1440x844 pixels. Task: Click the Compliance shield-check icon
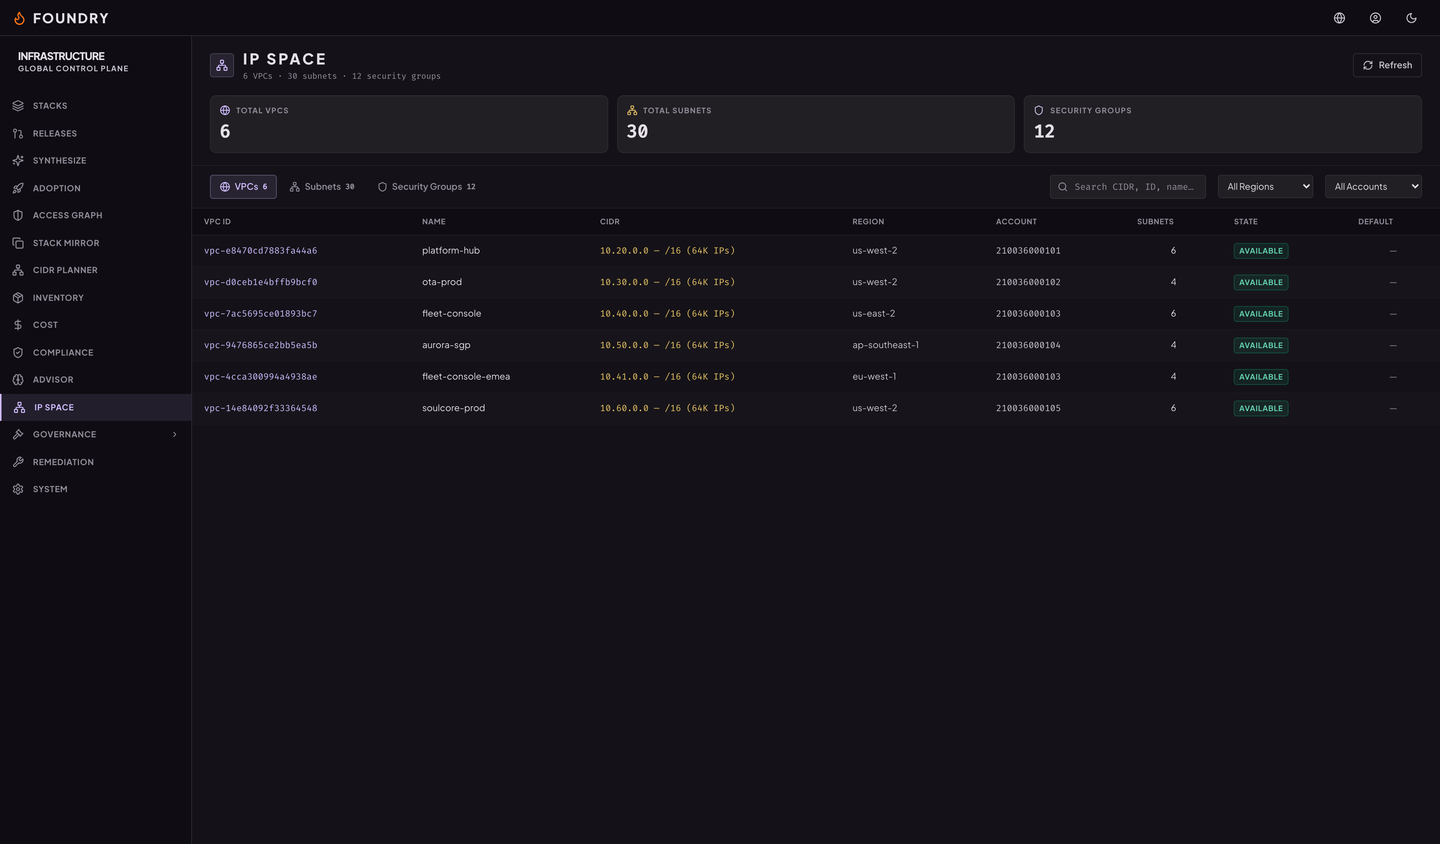pyautogui.click(x=18, y=352)
